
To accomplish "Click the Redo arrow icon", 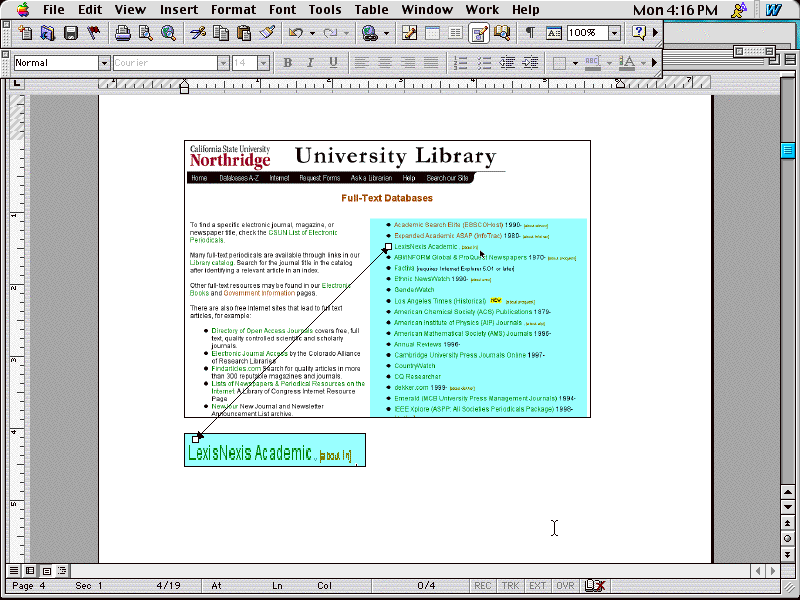I will point(330,33).
